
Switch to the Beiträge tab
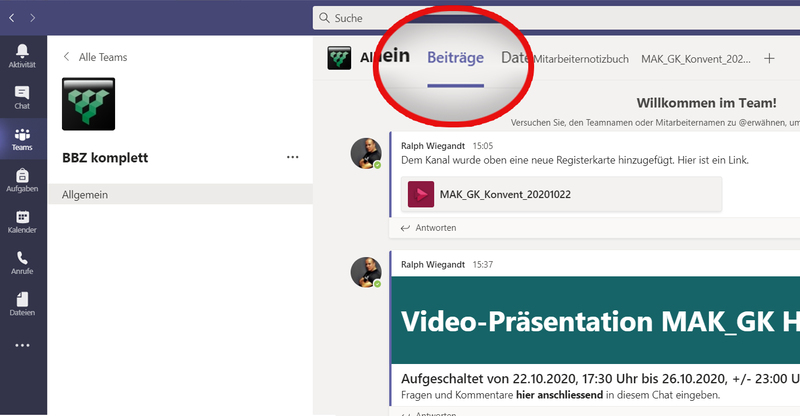(x=455, y=58)
